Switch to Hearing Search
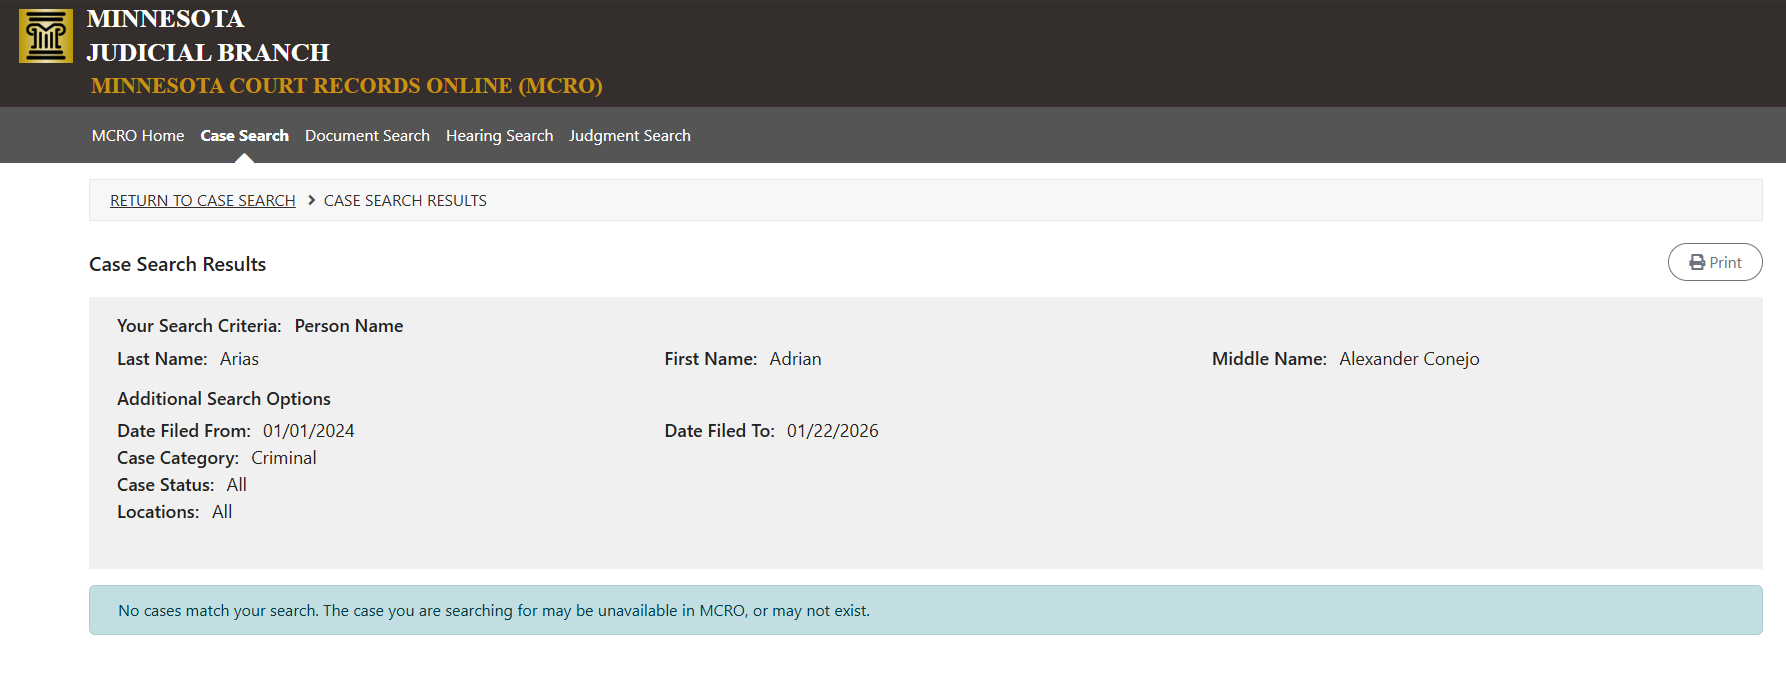The width and height of the screenshot is (1786, 673). tap(499, 136)
